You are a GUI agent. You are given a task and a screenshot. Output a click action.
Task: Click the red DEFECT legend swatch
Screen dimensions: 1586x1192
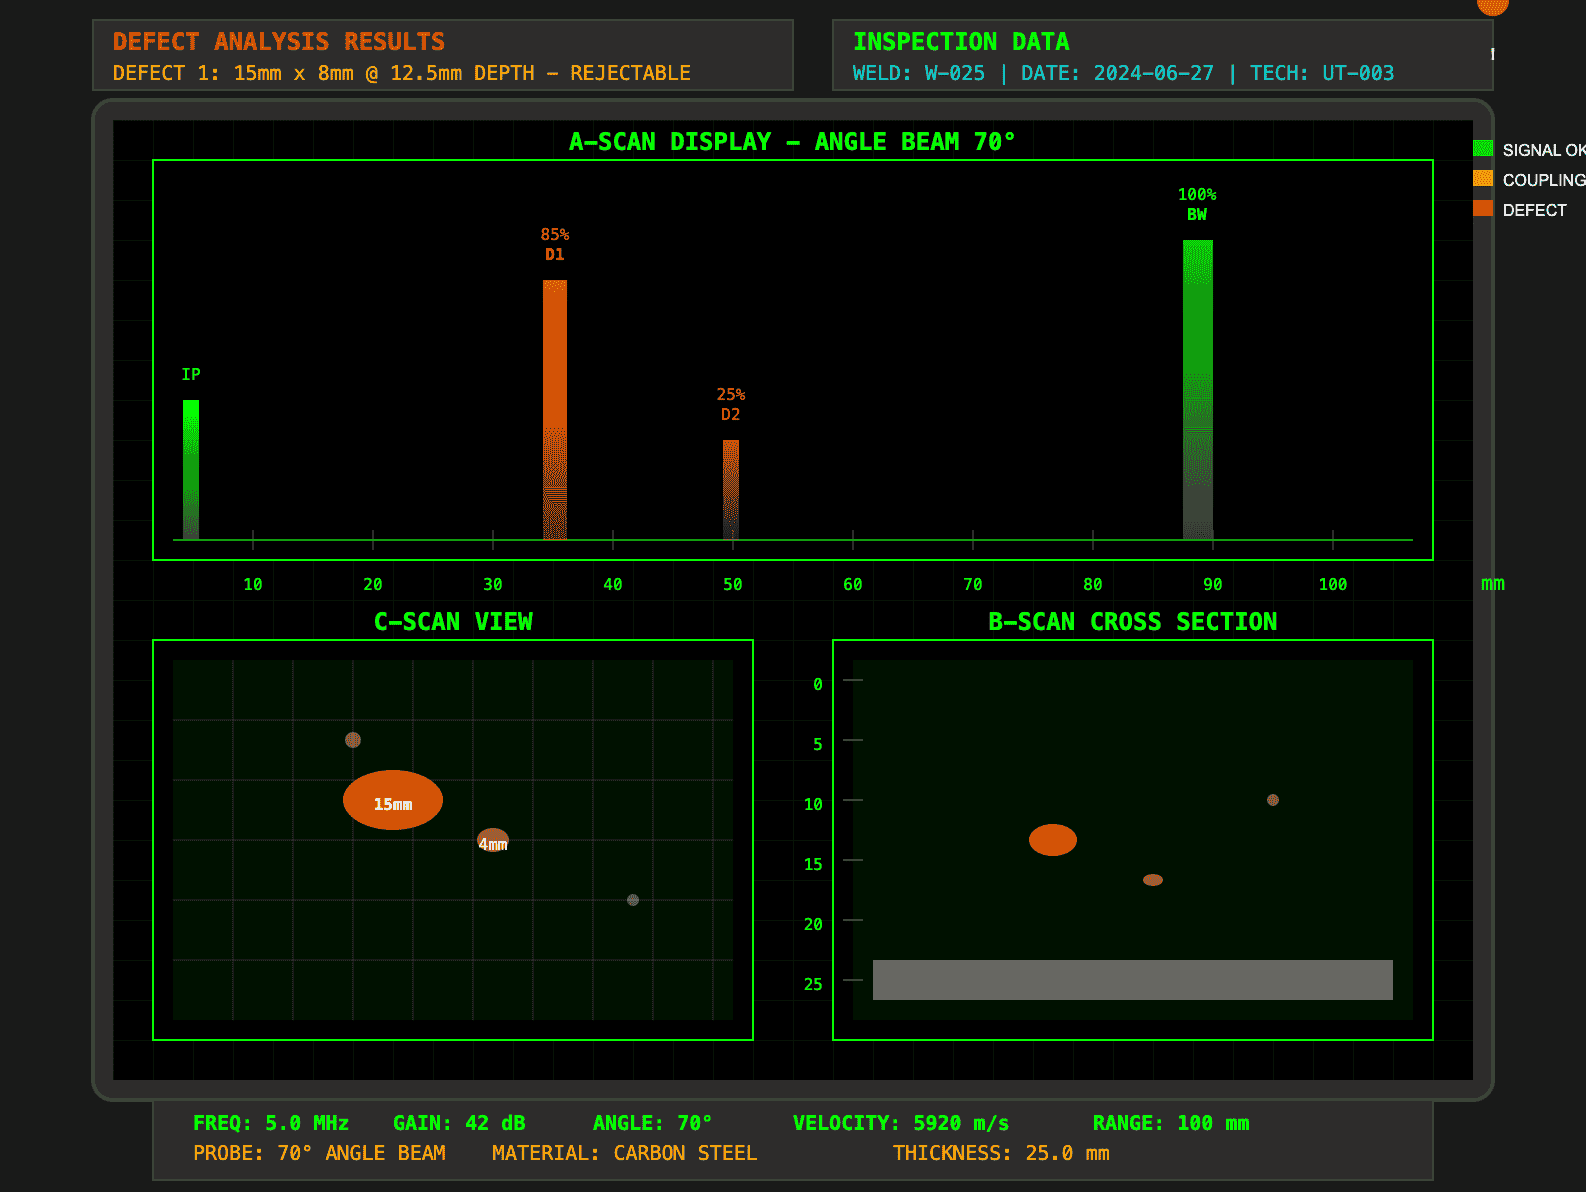coord(1482,209)
